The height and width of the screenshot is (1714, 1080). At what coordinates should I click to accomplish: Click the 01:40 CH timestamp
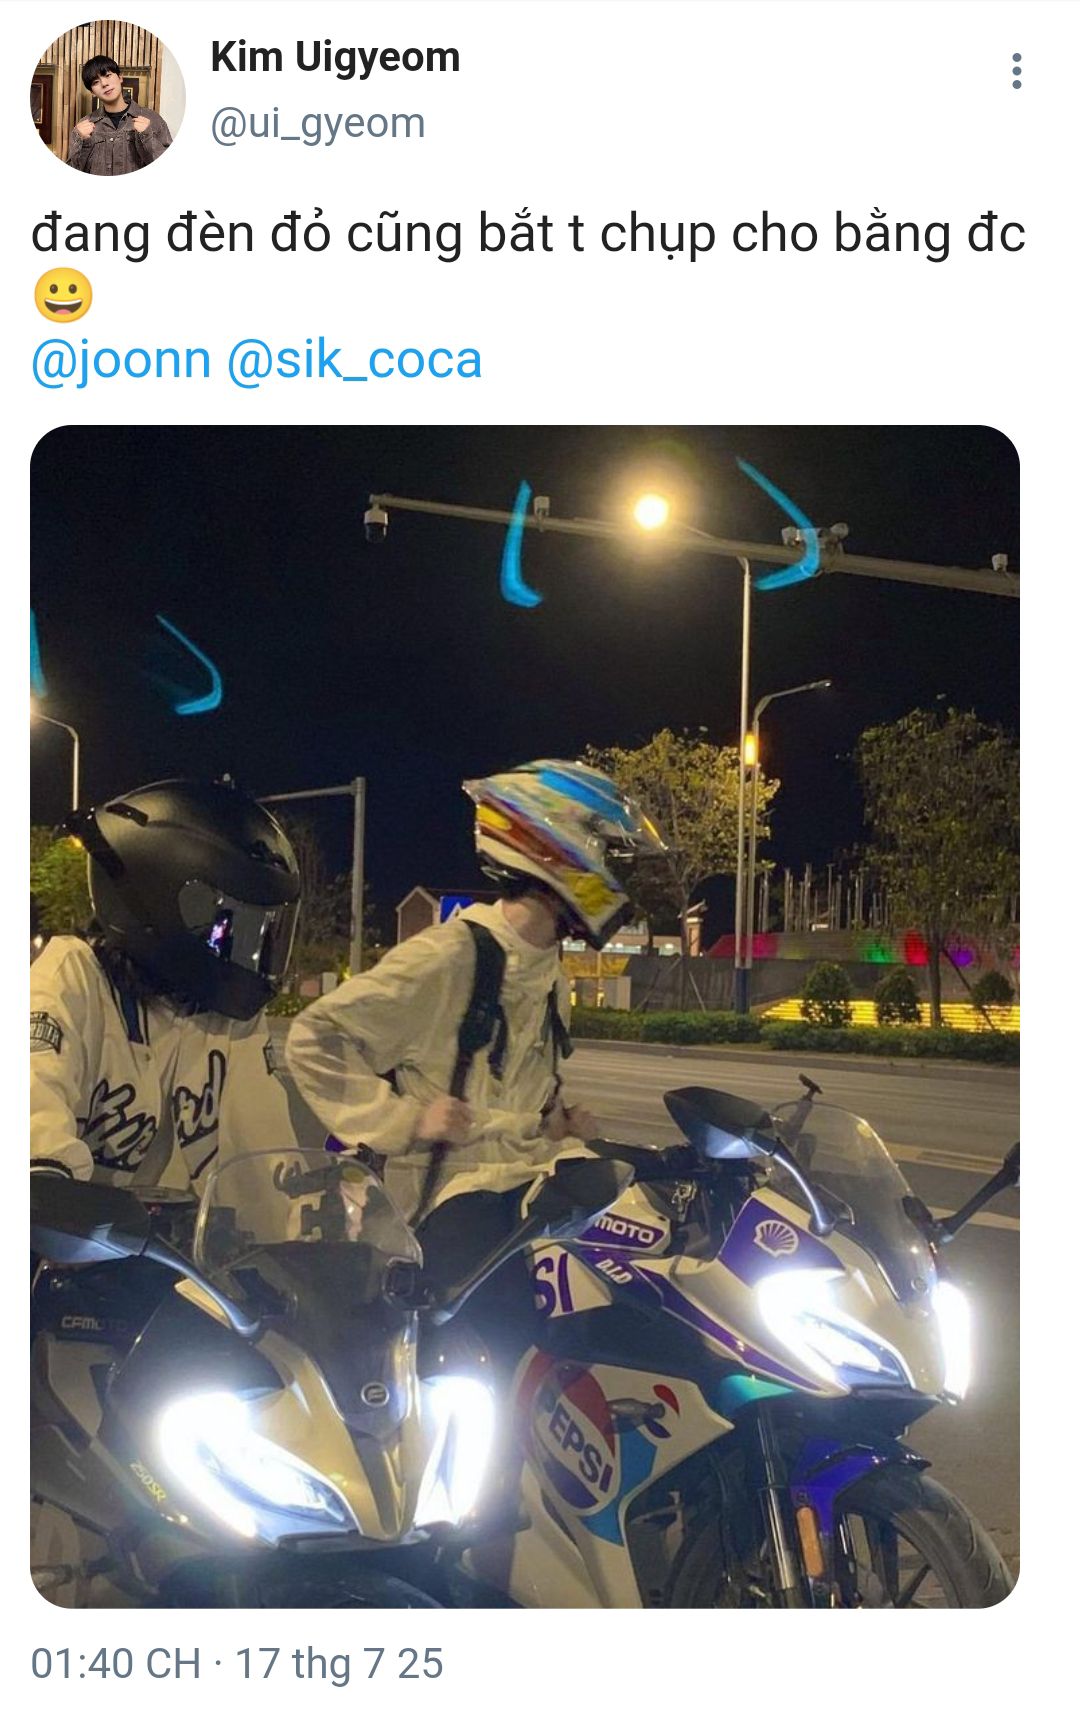(116, 1663)
